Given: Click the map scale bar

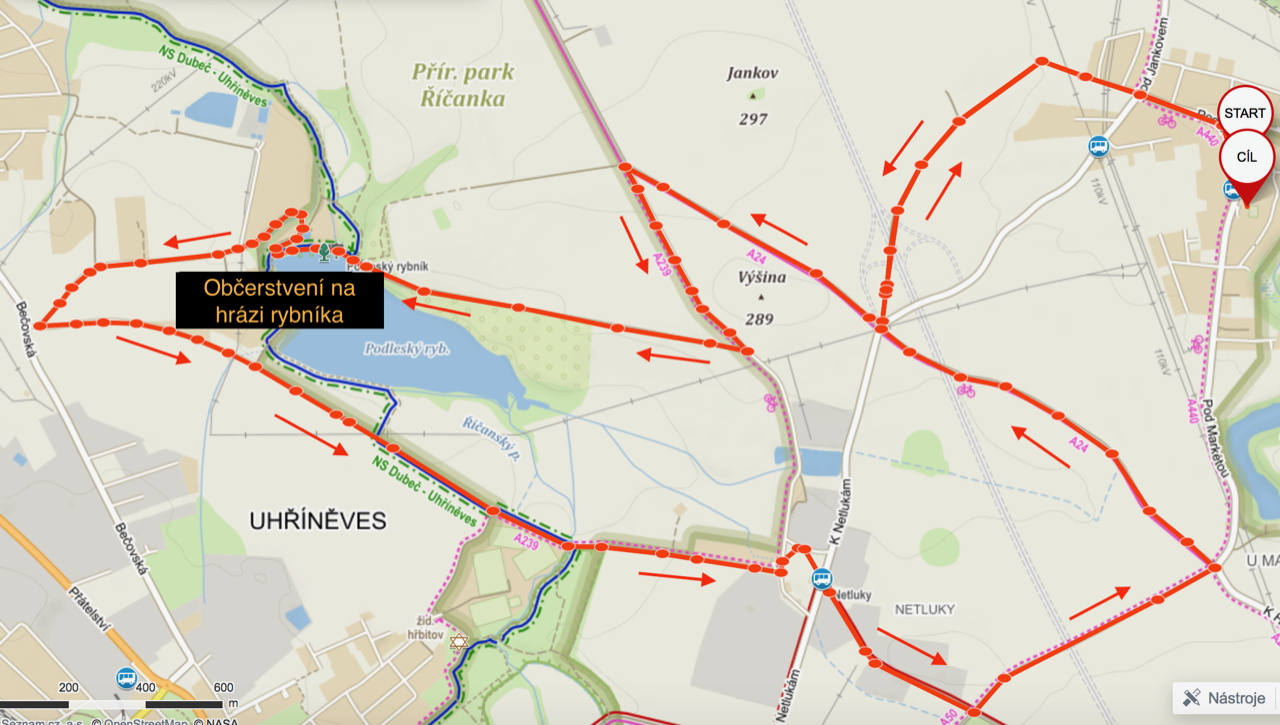Looking at the screenshot, I should coord(111,706).
